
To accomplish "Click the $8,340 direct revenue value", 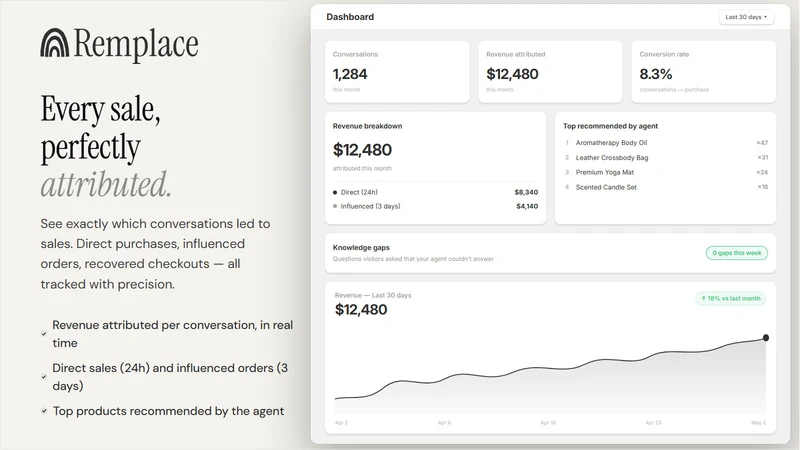I will click(526, 192).
